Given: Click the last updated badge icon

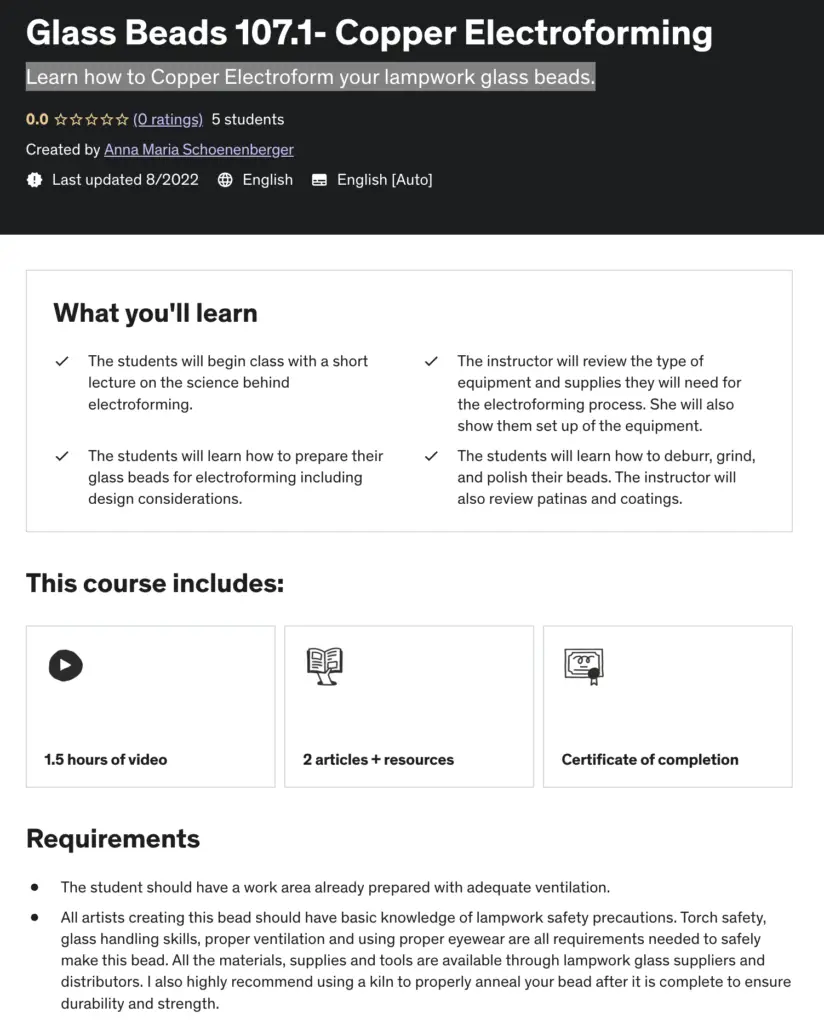Looking at the screenshot, I should (x=35, y=180).
